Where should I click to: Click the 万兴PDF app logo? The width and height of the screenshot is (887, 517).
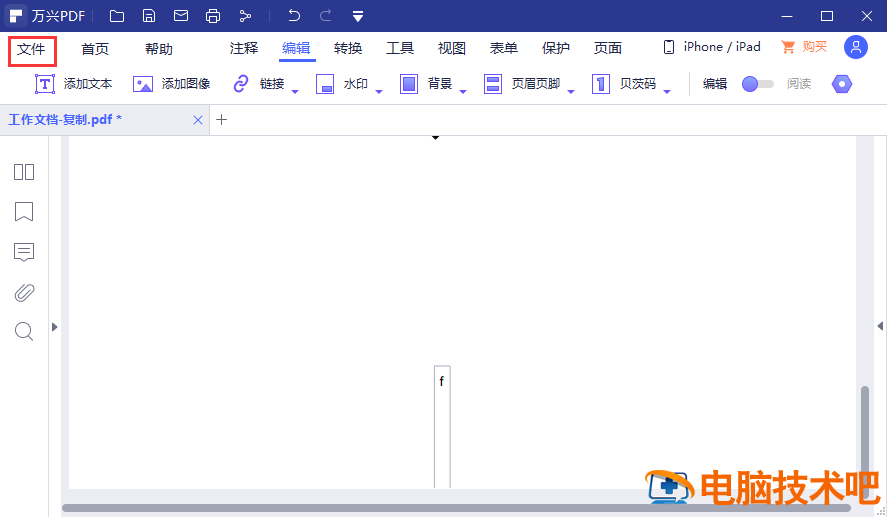pos(15,16)
